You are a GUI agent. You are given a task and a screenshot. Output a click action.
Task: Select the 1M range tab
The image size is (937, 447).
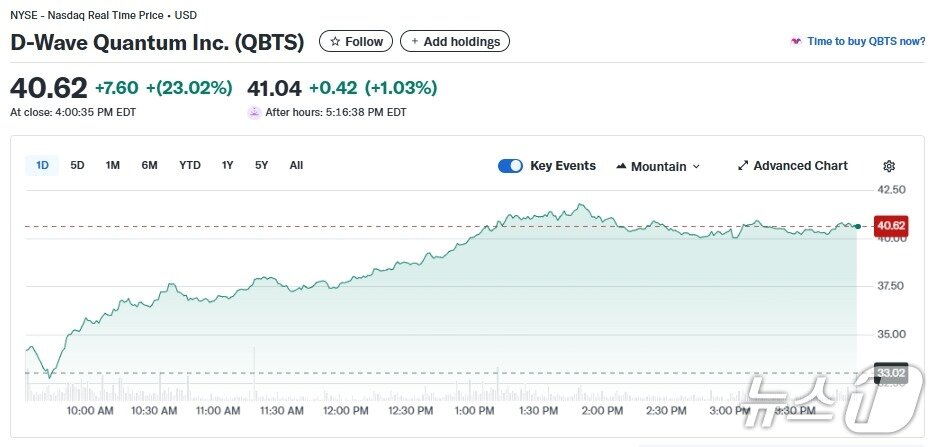[113, 165]
